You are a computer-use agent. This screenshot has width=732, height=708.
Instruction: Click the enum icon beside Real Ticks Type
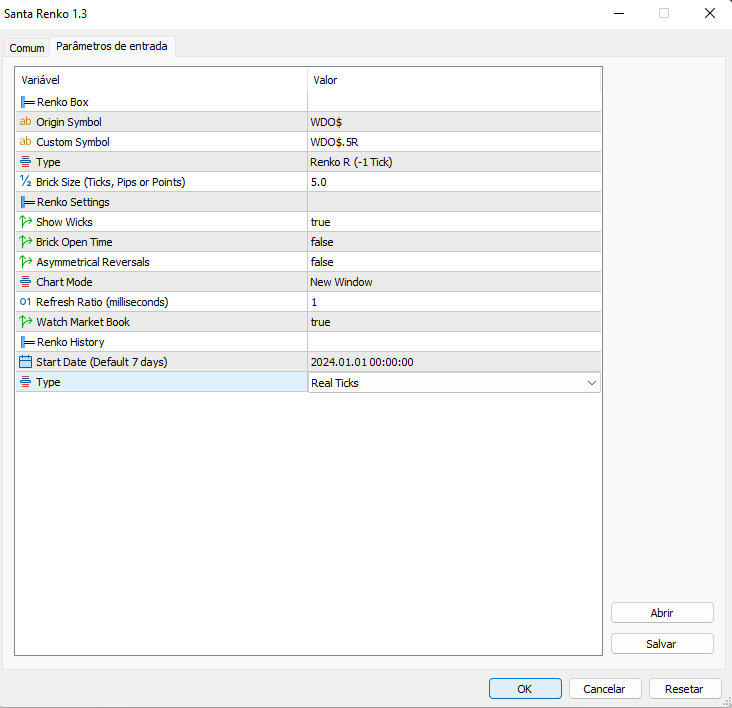click(26, 382)
